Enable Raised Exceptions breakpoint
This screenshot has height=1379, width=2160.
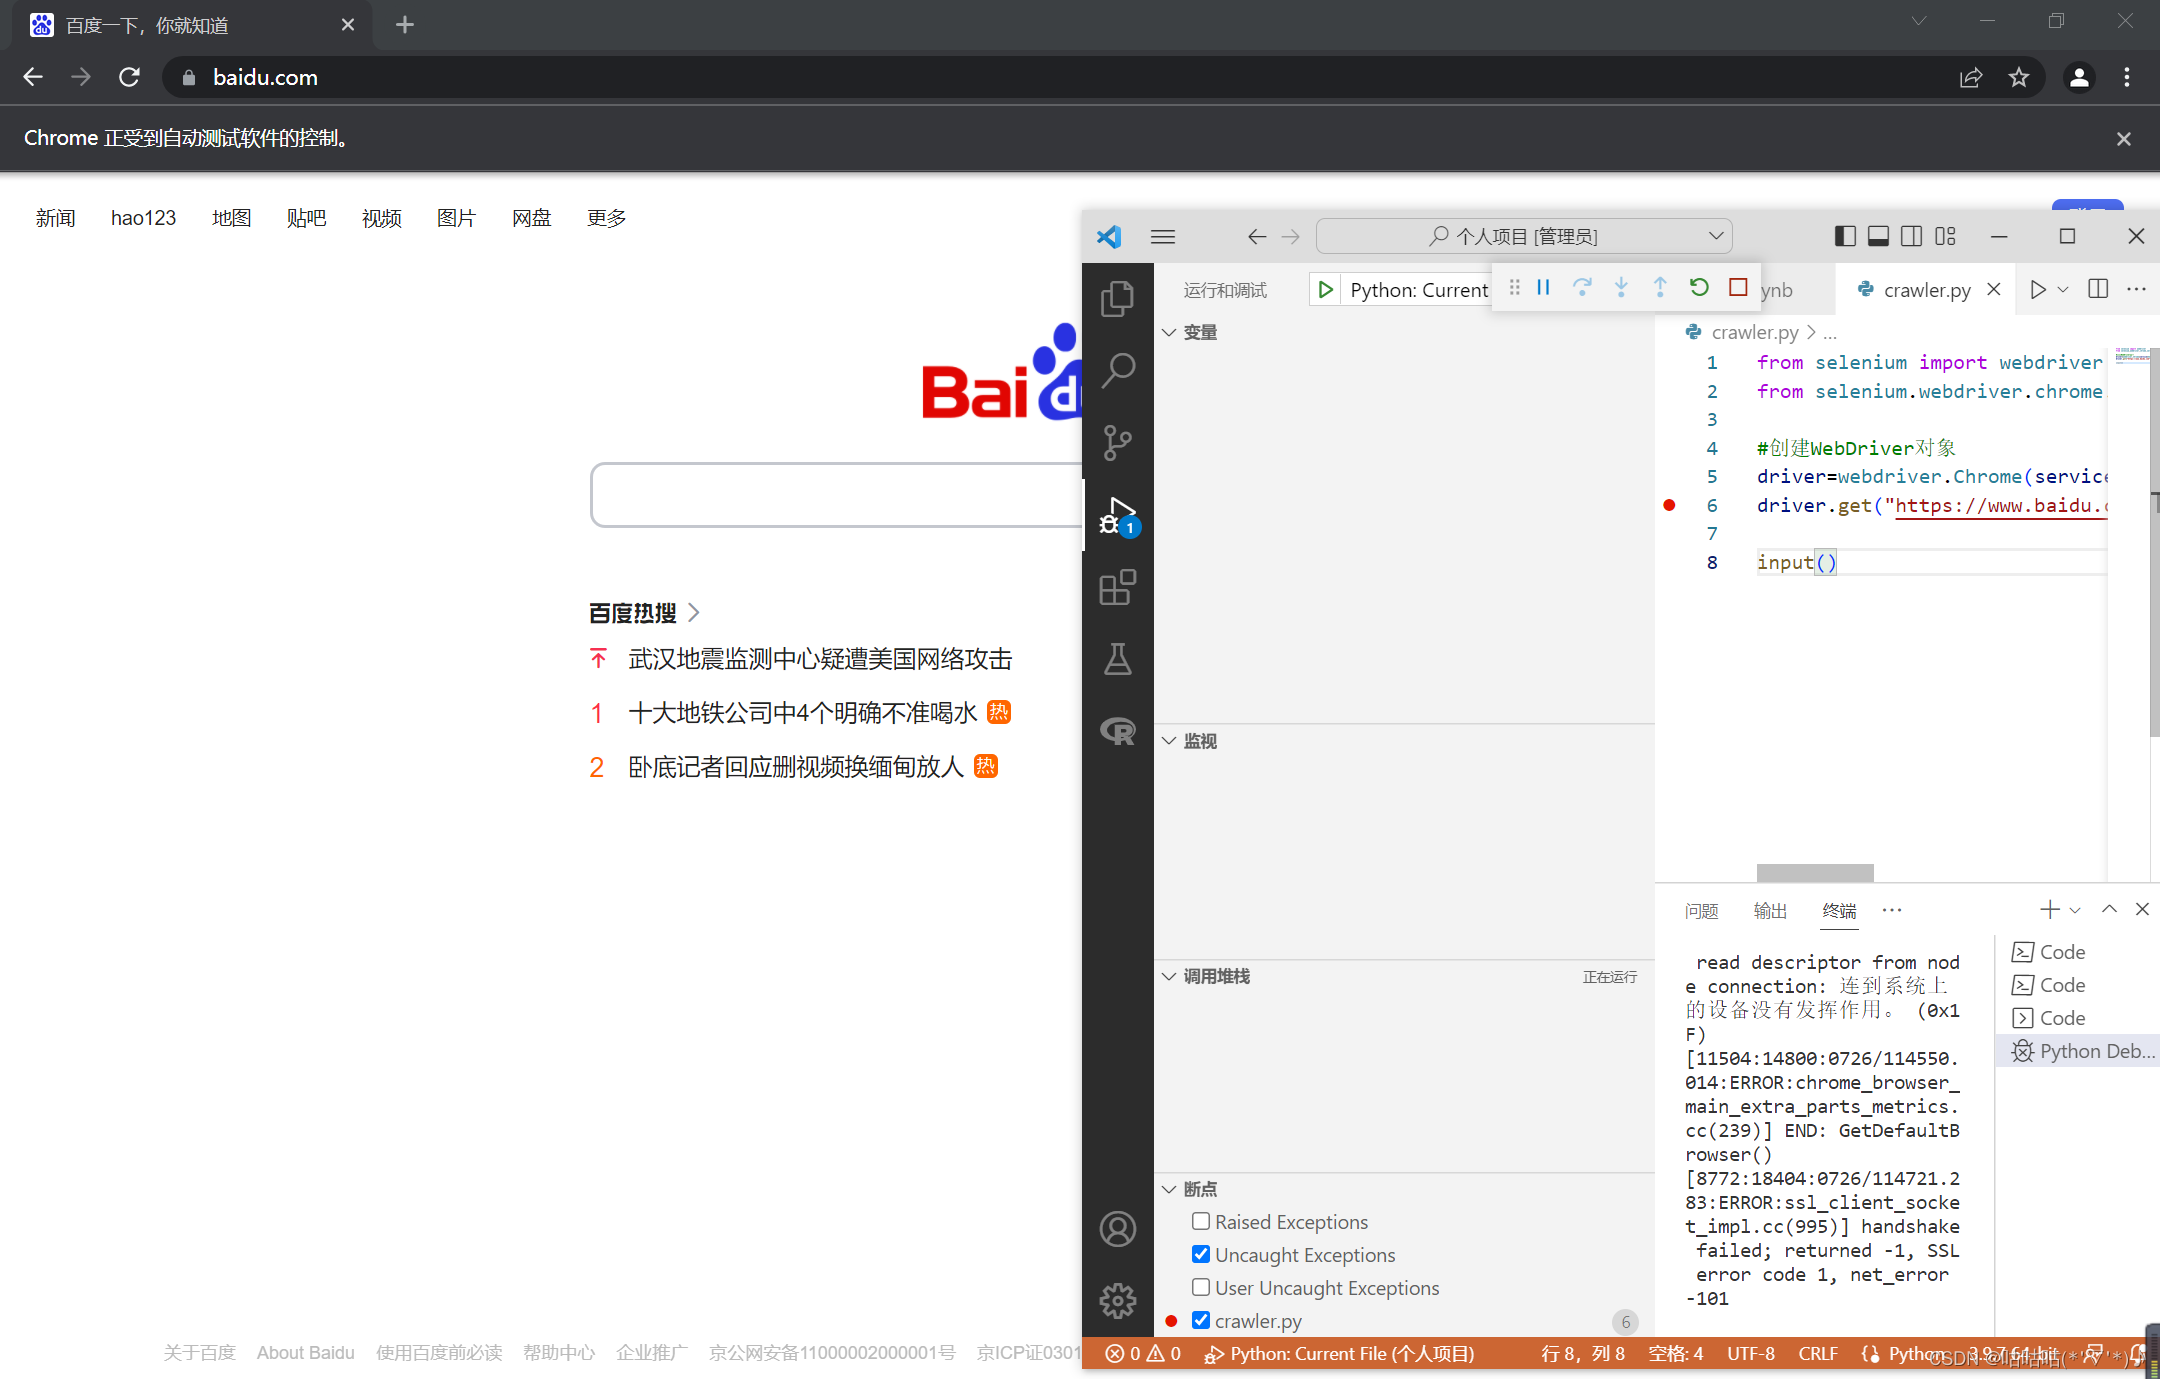click(1201, 1221)
